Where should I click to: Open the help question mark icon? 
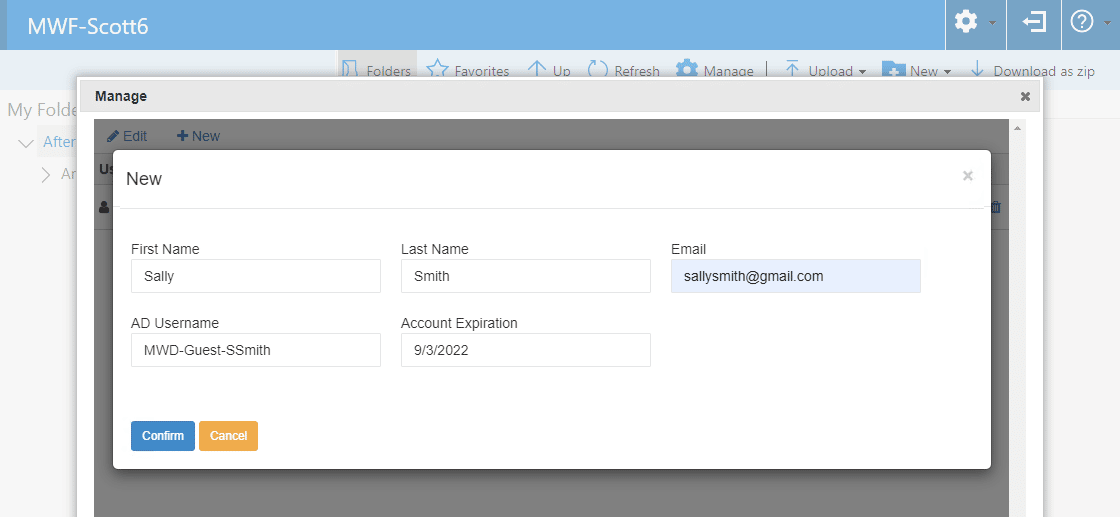coord(1082,22)
